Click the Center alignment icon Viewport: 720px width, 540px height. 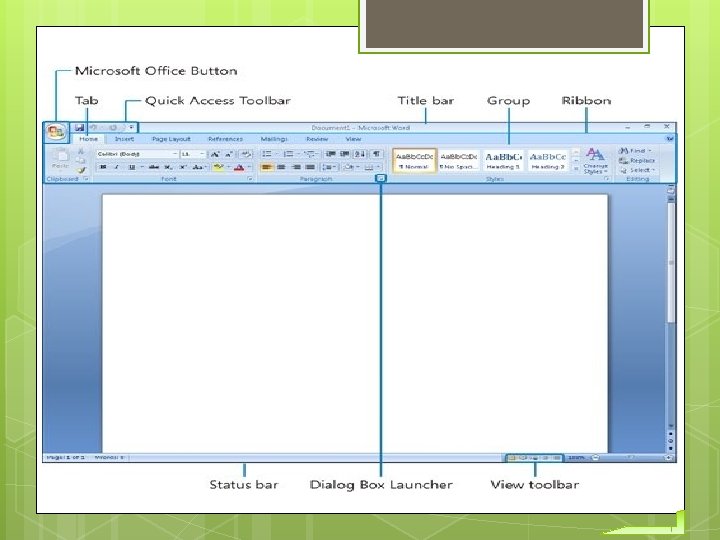[281, 167]
